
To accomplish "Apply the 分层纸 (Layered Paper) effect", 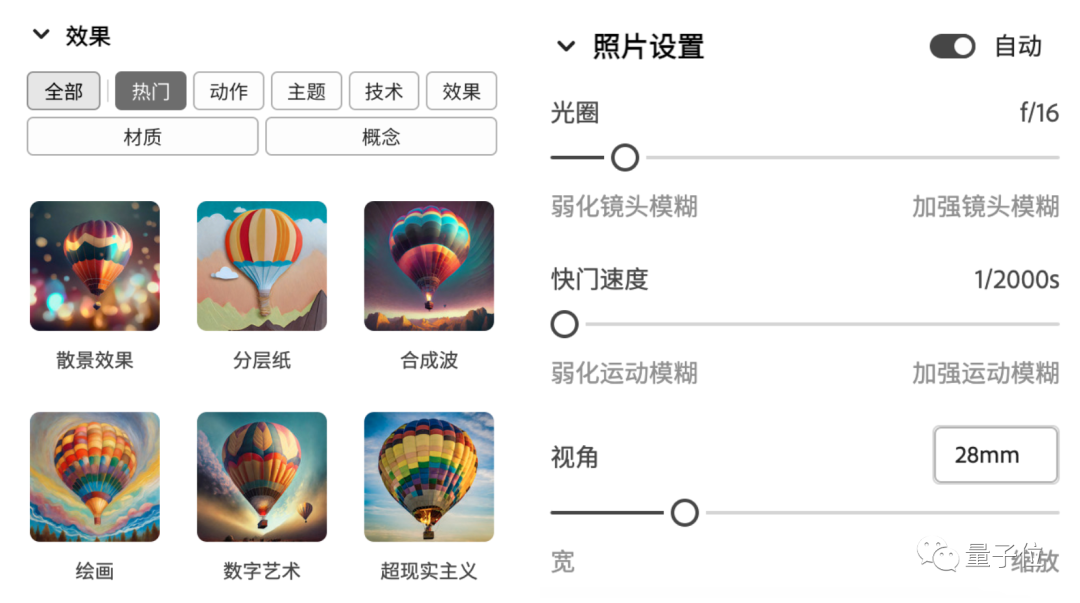I will click(261, 266).
